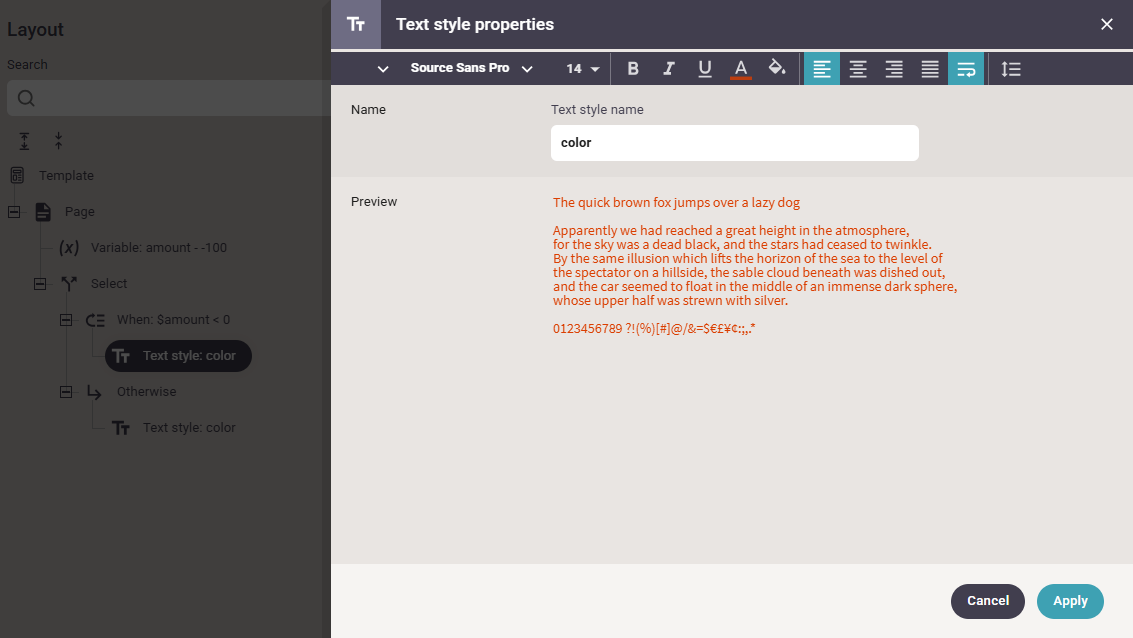Open the Source Sans Pro font dropdown
This screenshot has width=1133, height=638.
click(x=471, y=69)
